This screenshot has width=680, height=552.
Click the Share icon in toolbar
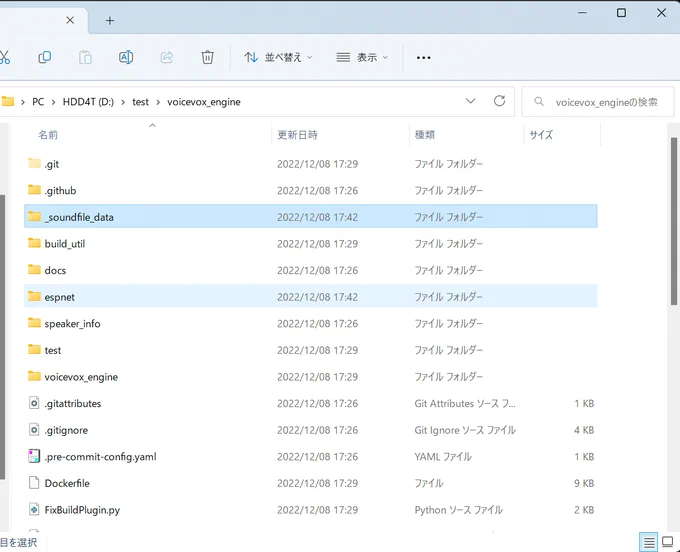point(167,57)
